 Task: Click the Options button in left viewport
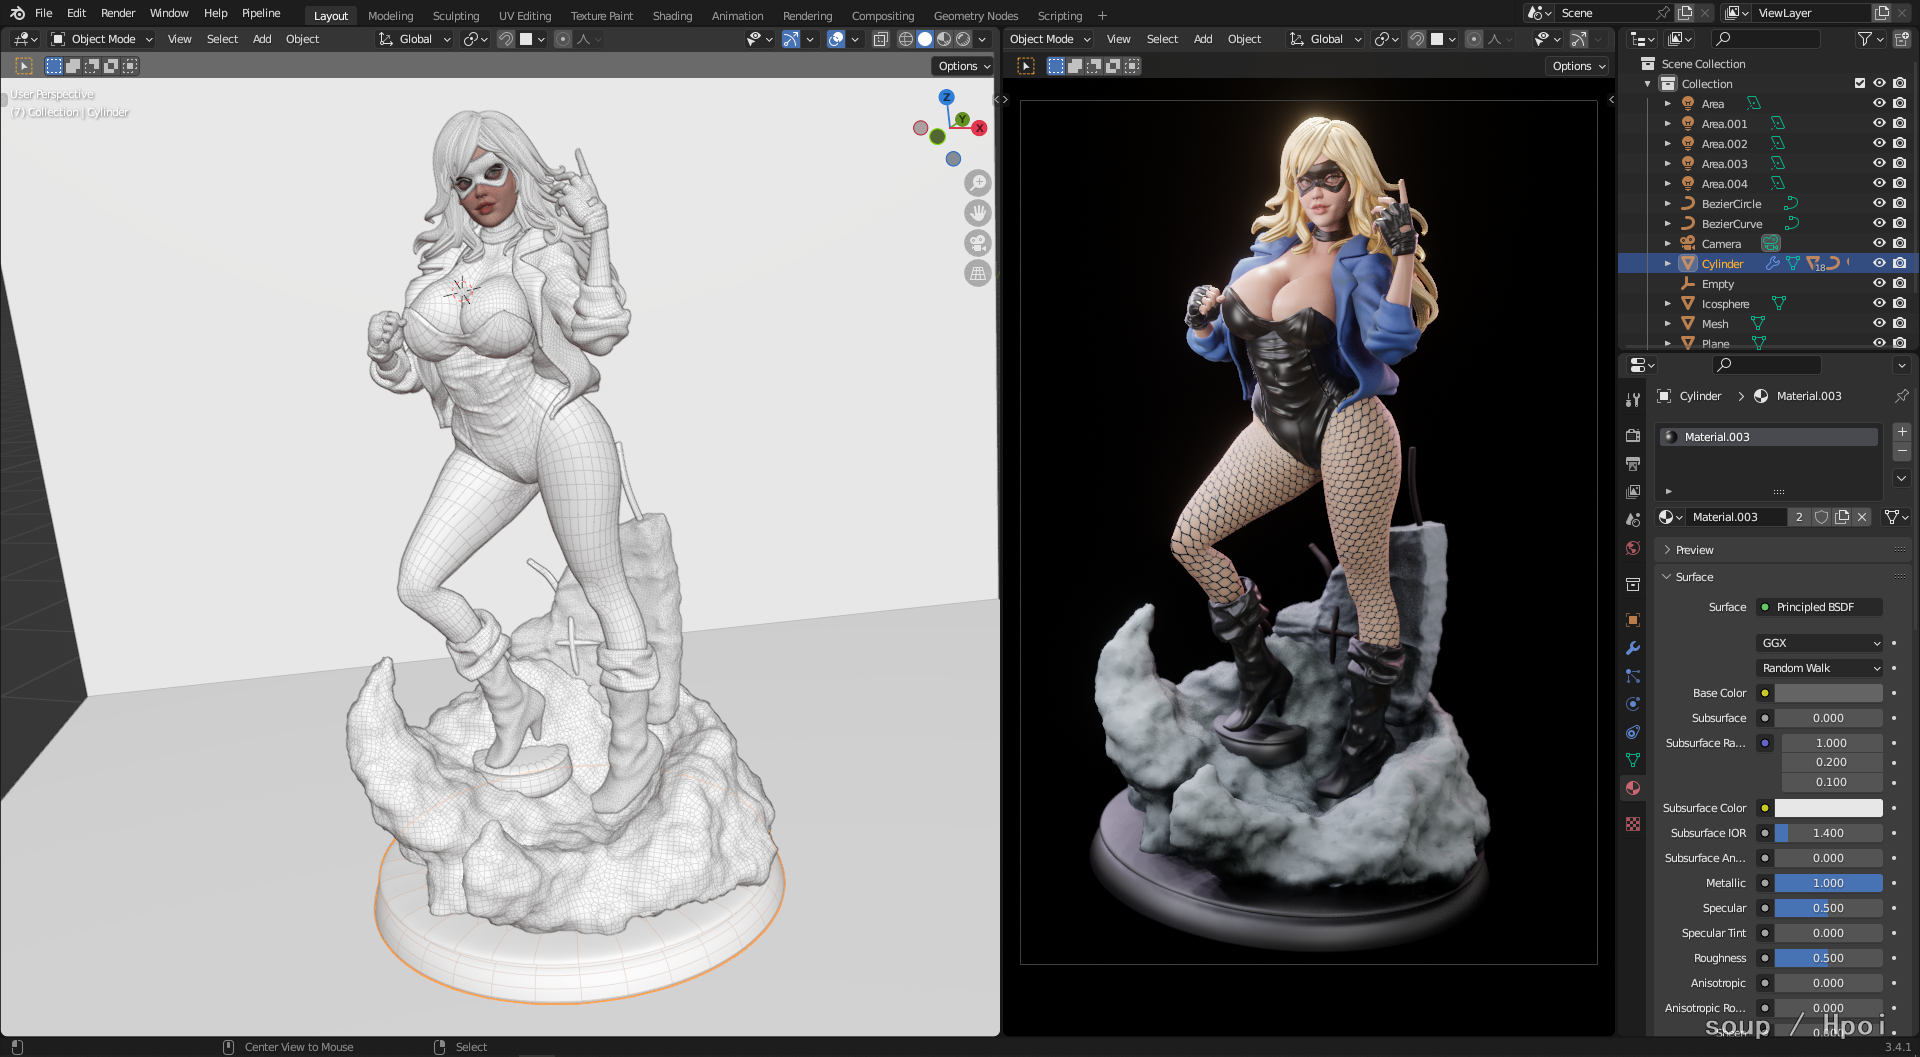click(x=964, y=66)
